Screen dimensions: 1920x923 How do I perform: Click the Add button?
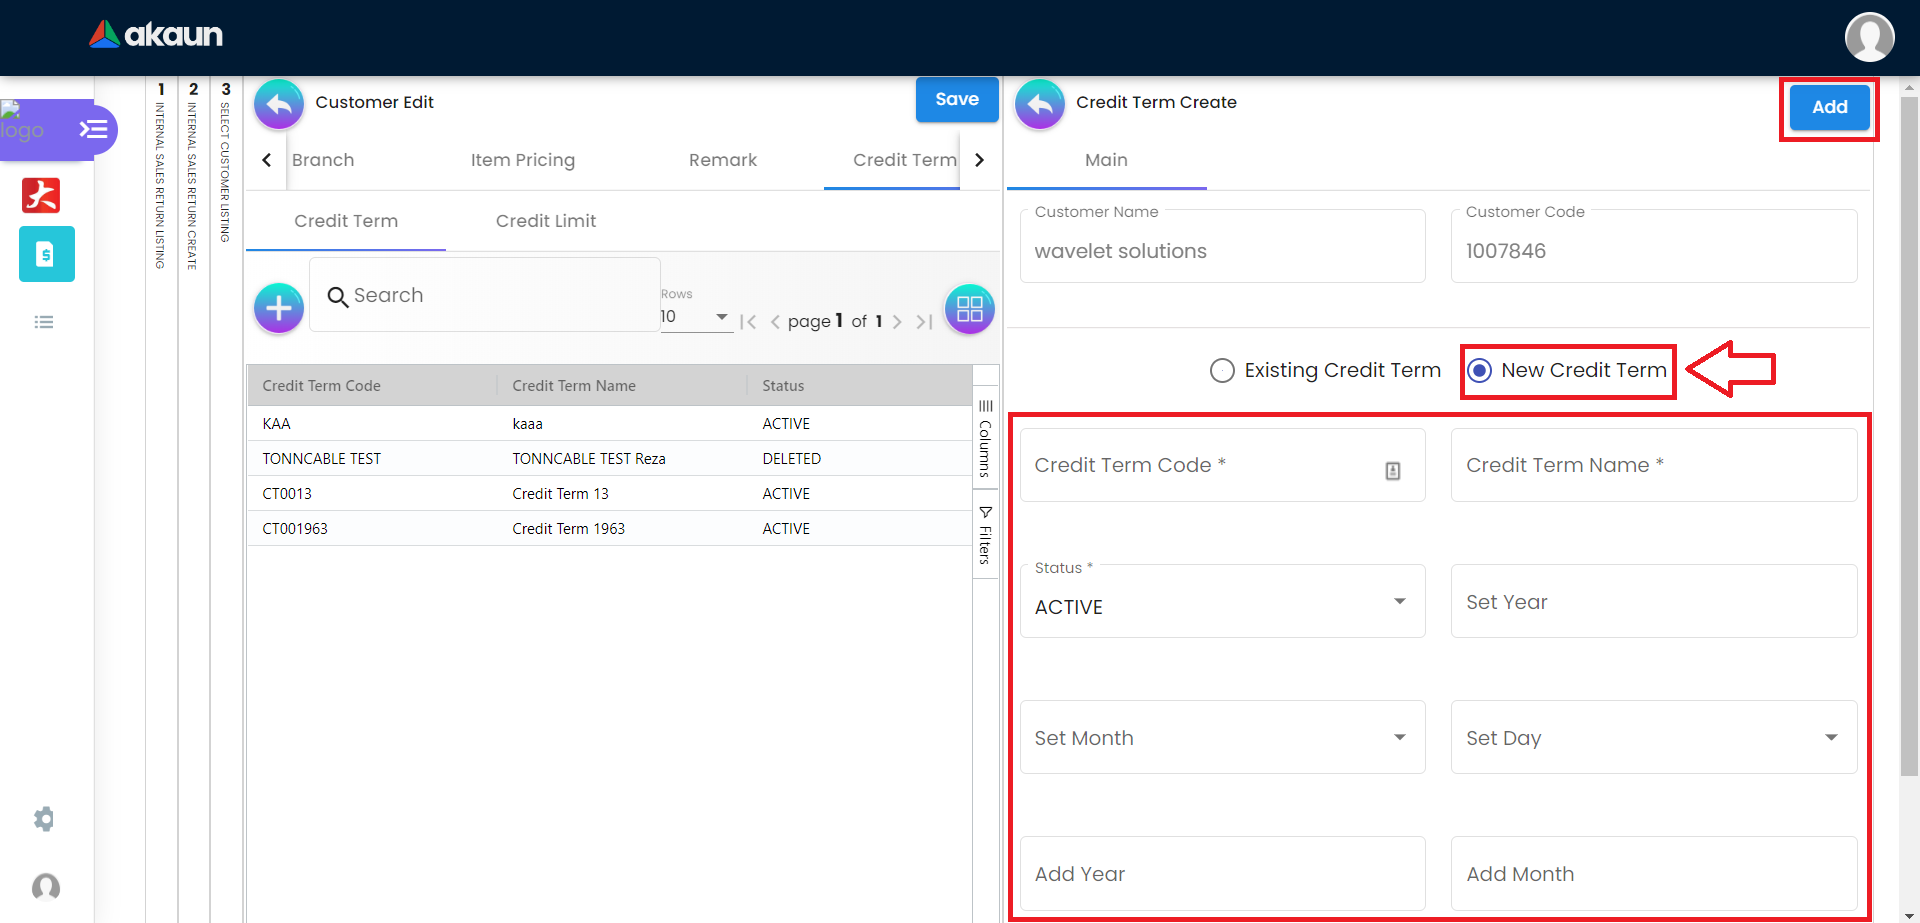(1829, 107)
